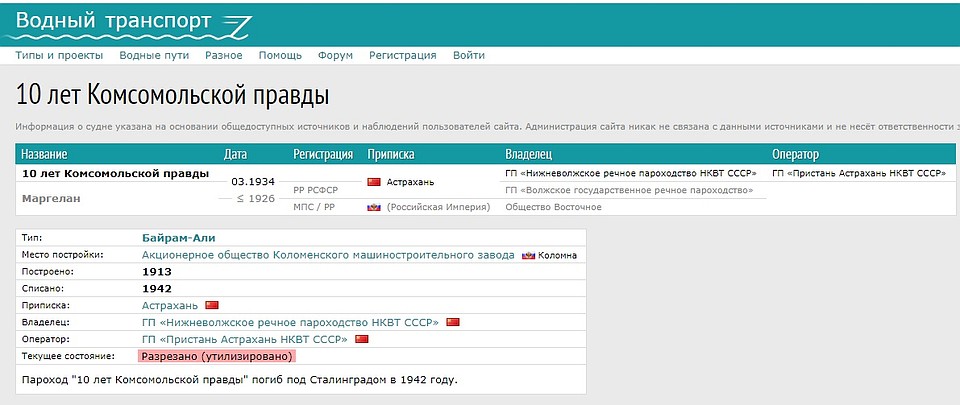Screen dimensions: 960x405
Task: Open the Байрам-Али ship type link
Action: (x=179, y=238)
